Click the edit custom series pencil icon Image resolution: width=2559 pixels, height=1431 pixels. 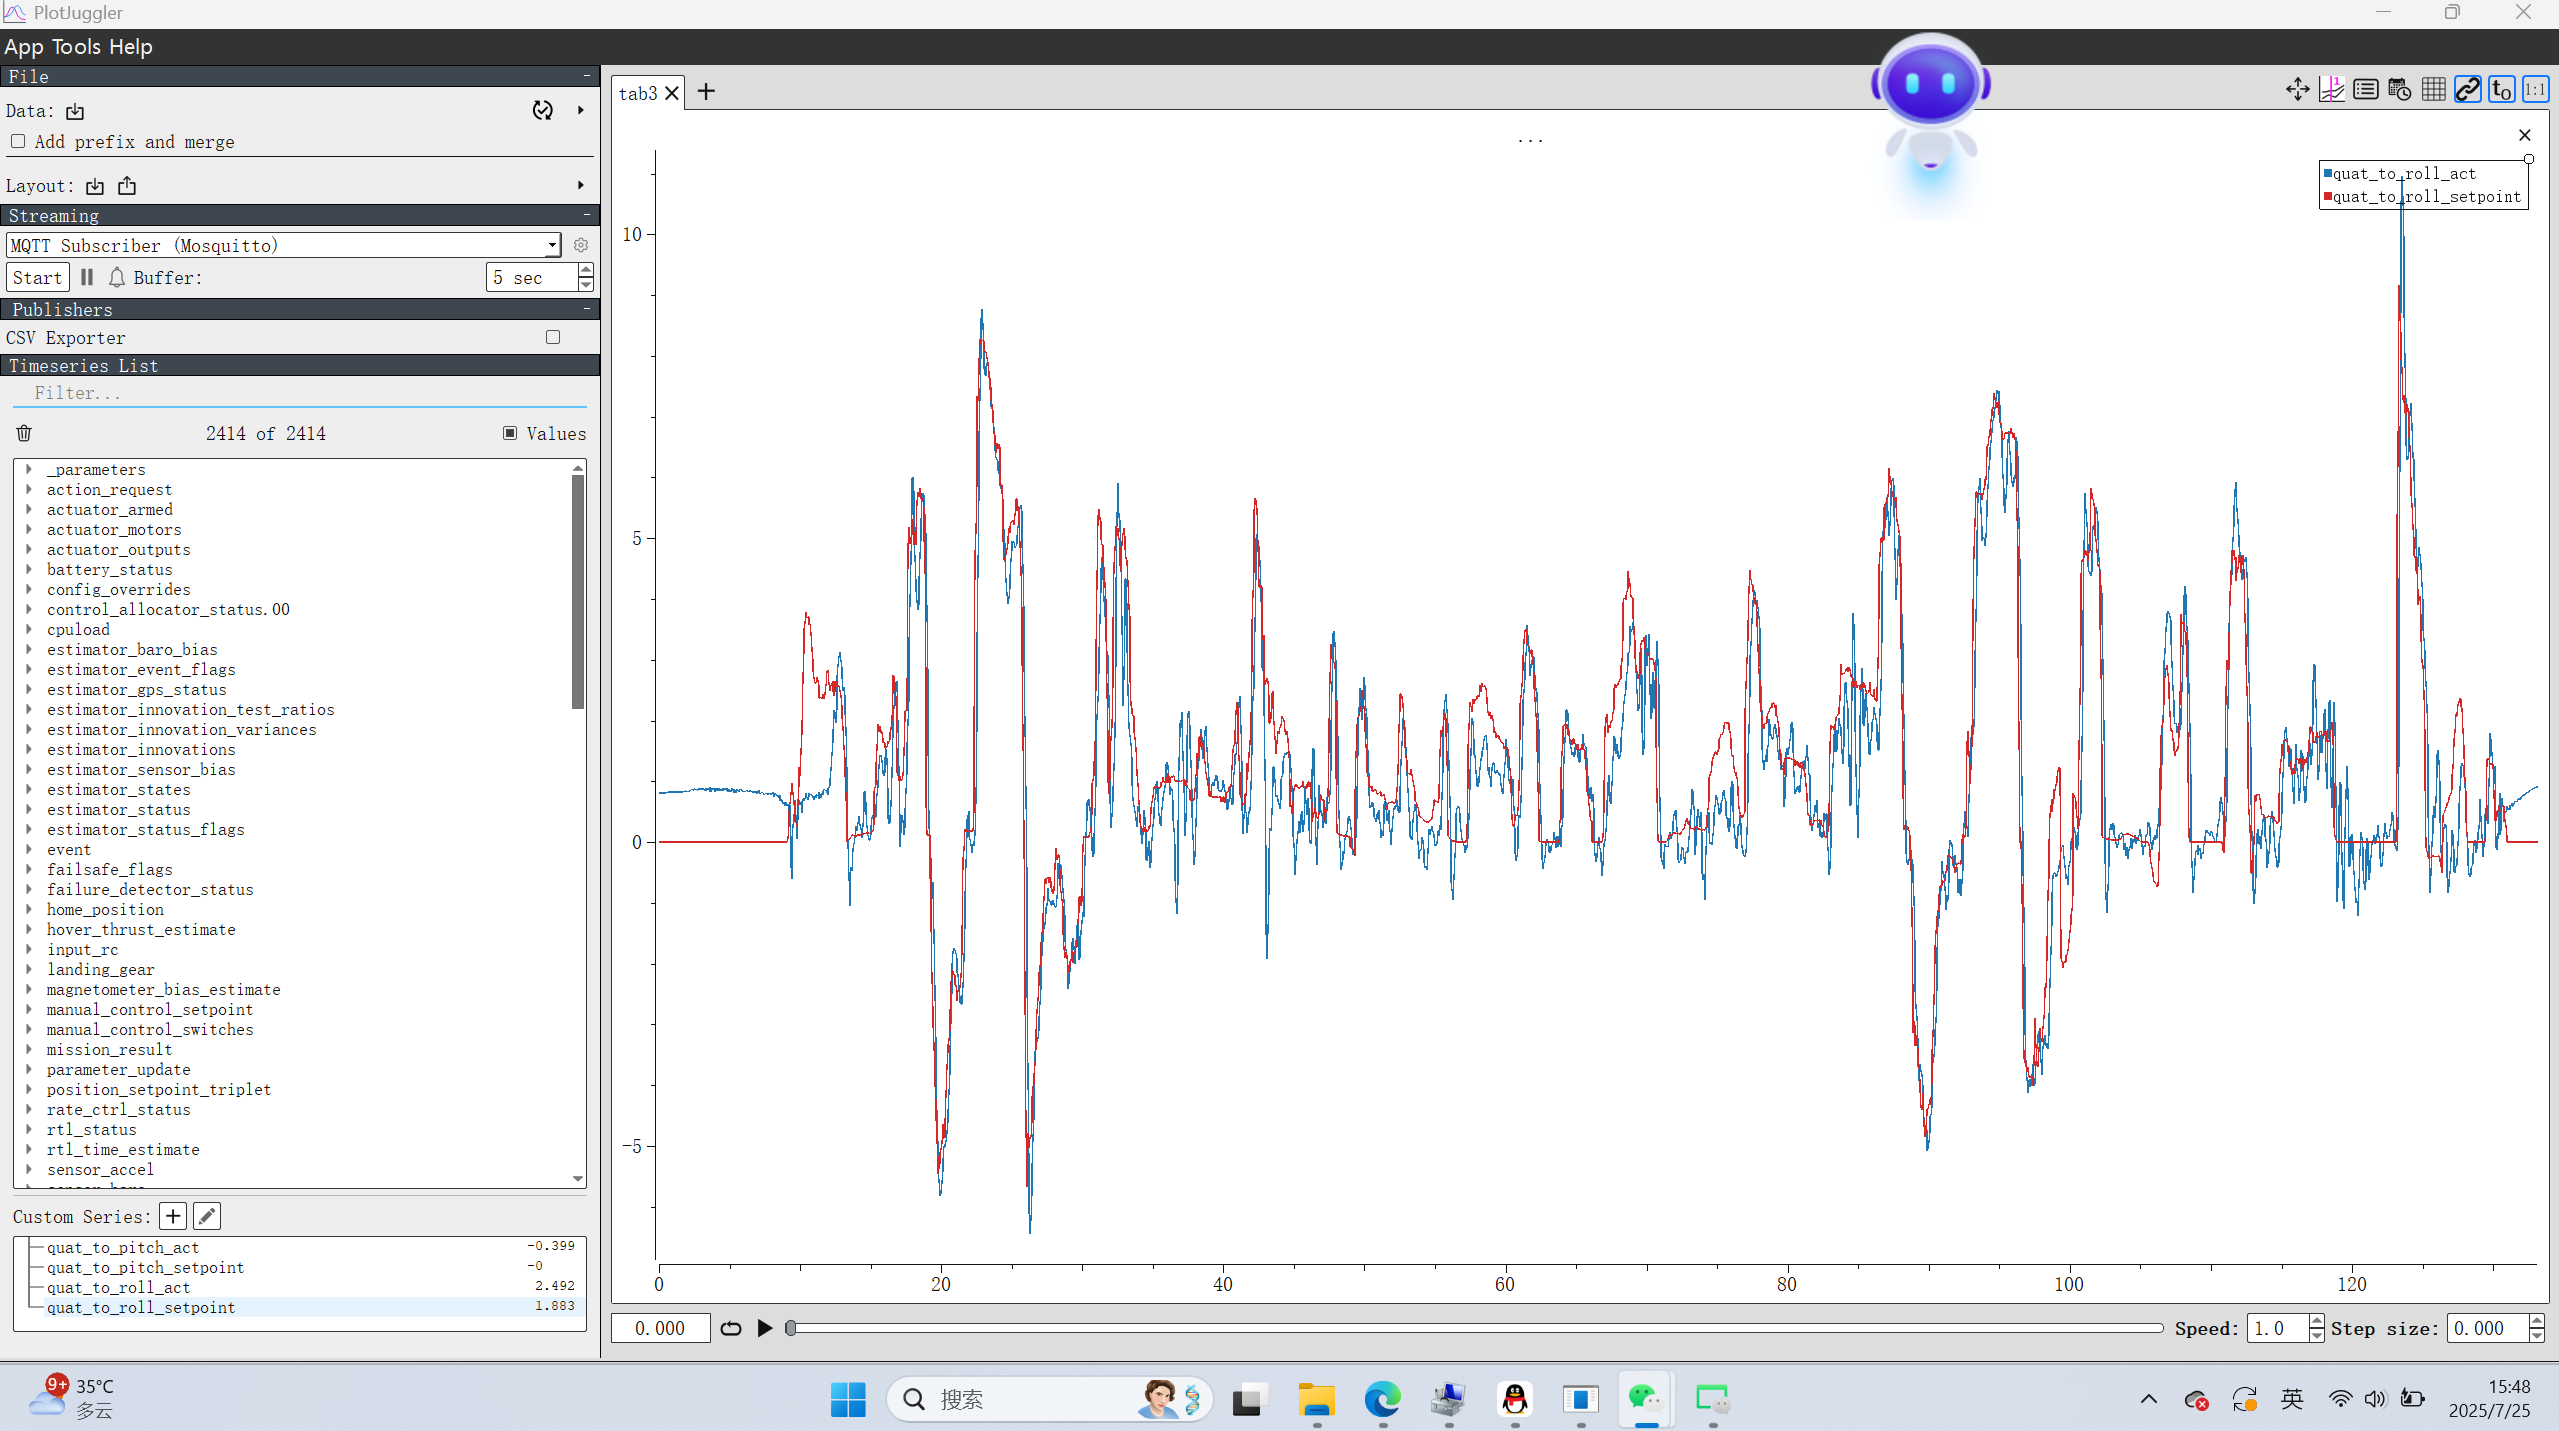[x=207, y=1216]
